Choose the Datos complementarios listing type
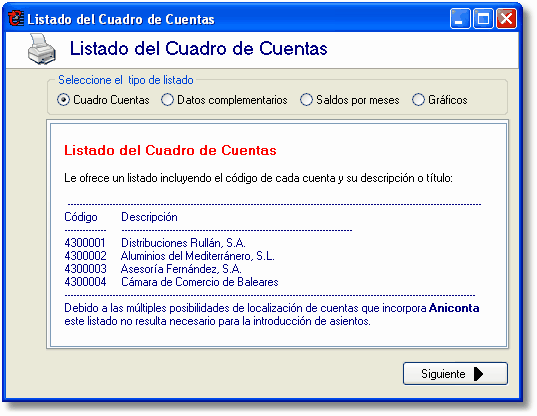 (167, 100)
